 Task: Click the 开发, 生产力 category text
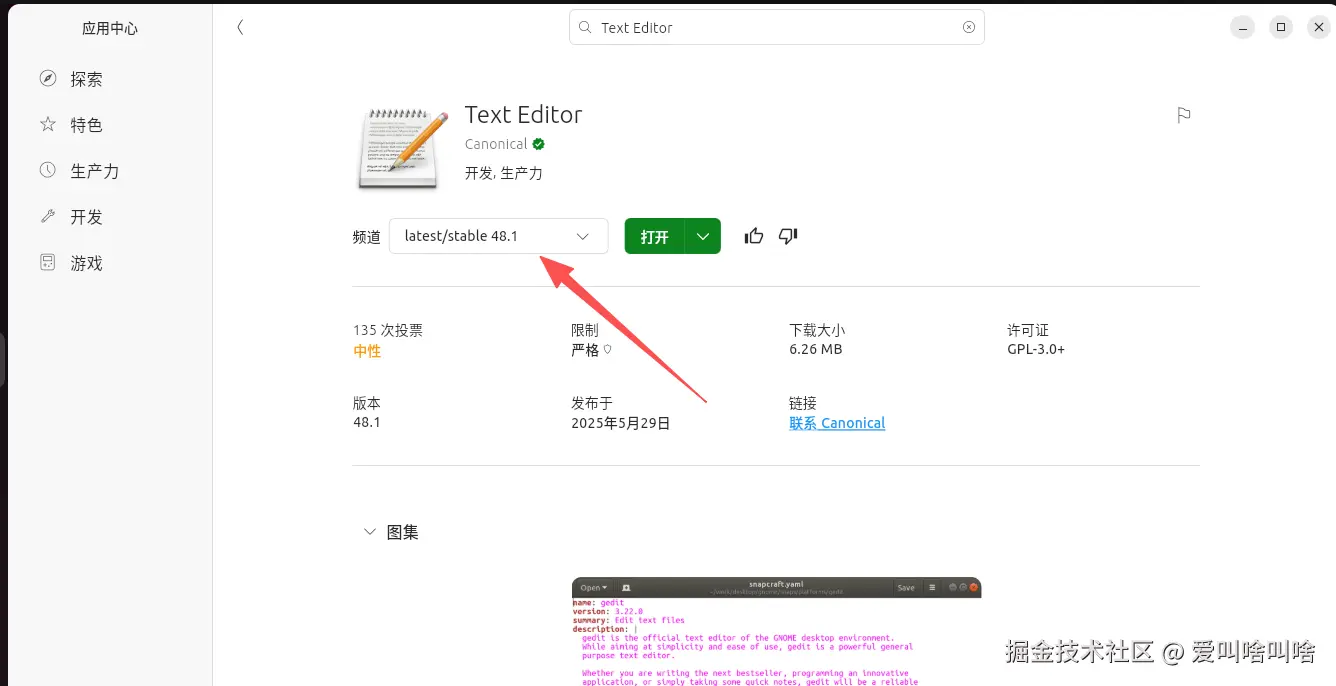point(504,173)
